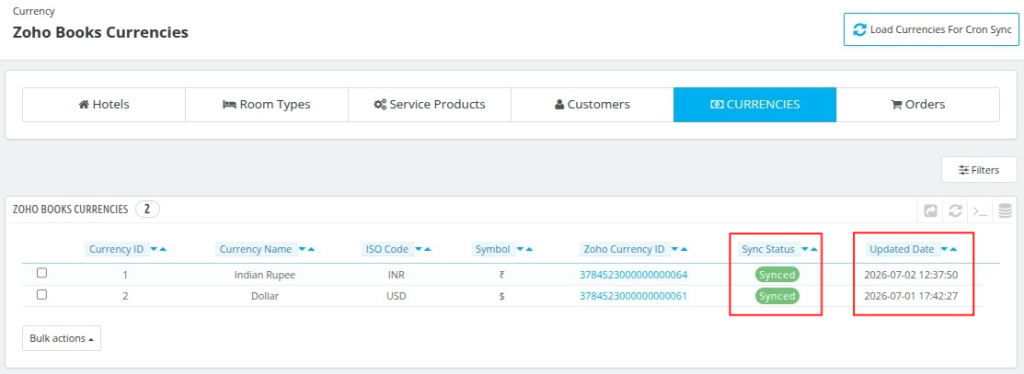Viewport: 1024px width, 374px height.
Task: Switch to the Room Types tab
Action: click(266, 104)
